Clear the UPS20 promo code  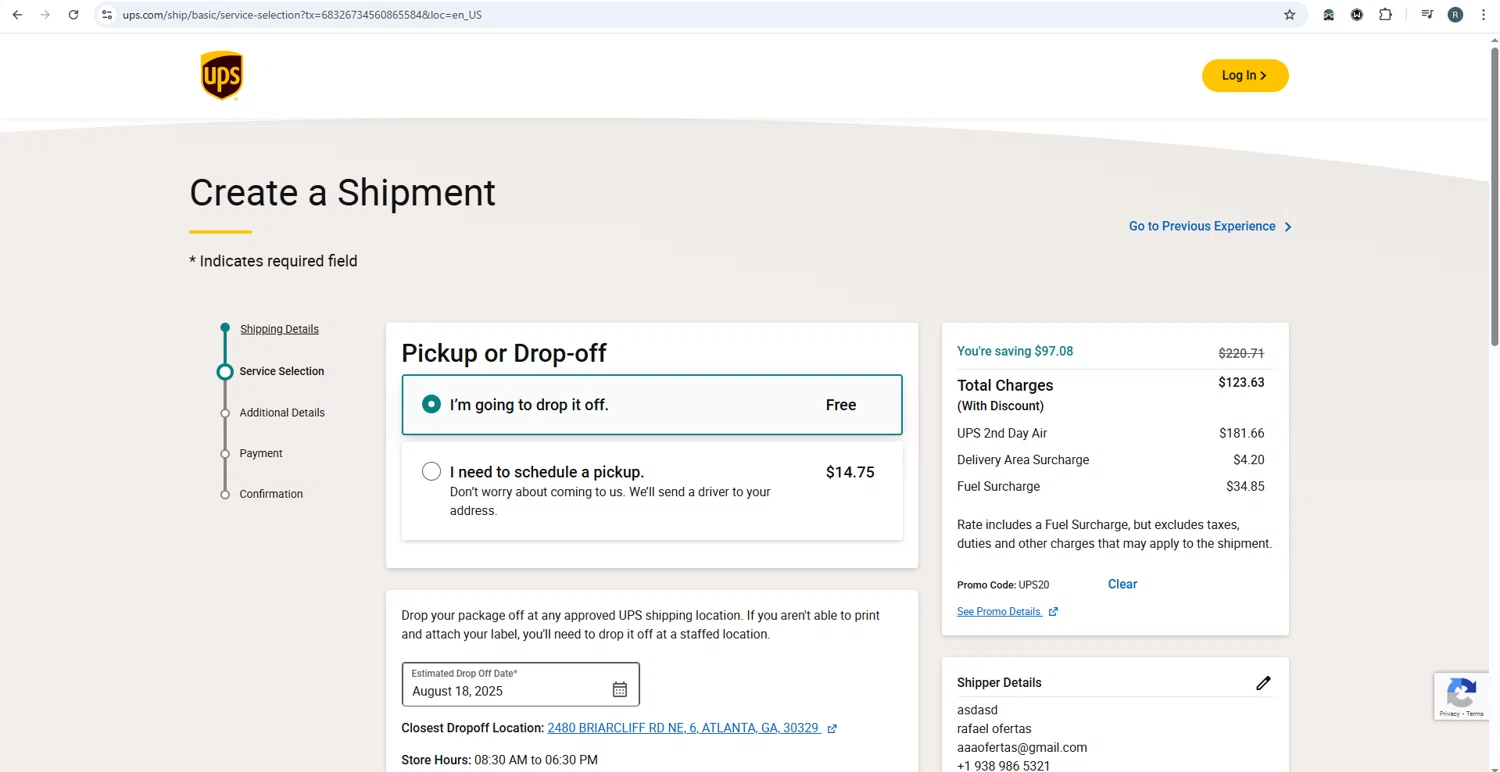[x=1122, y=584]
